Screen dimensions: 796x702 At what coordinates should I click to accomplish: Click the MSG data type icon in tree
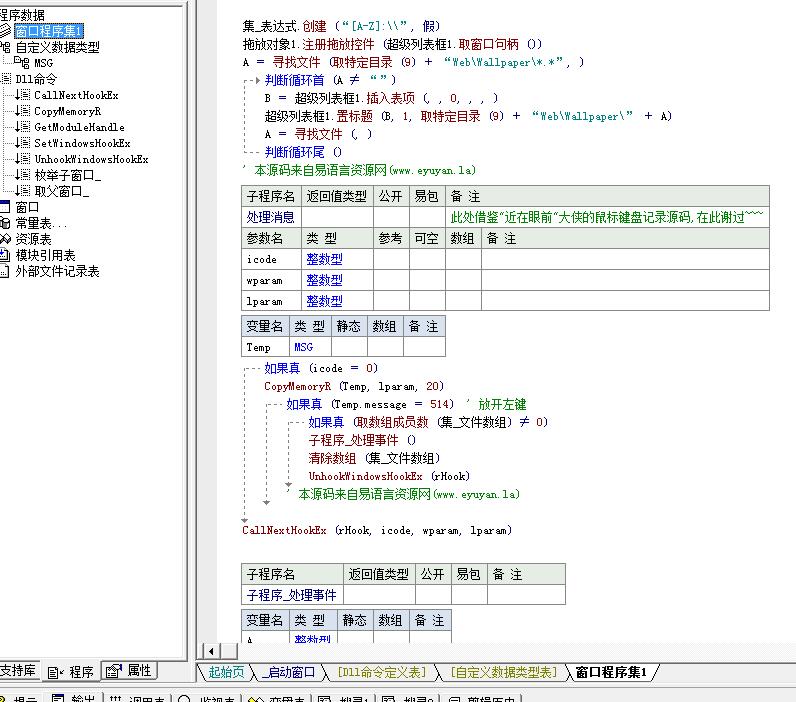pos(21,63)
